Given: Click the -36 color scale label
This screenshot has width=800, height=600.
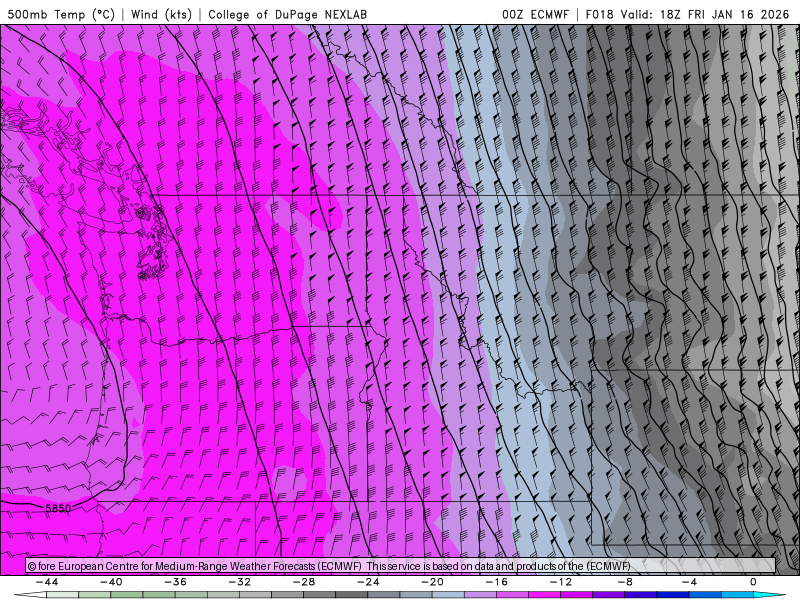Looking at the screenshot, I should (x=175, y=582).
